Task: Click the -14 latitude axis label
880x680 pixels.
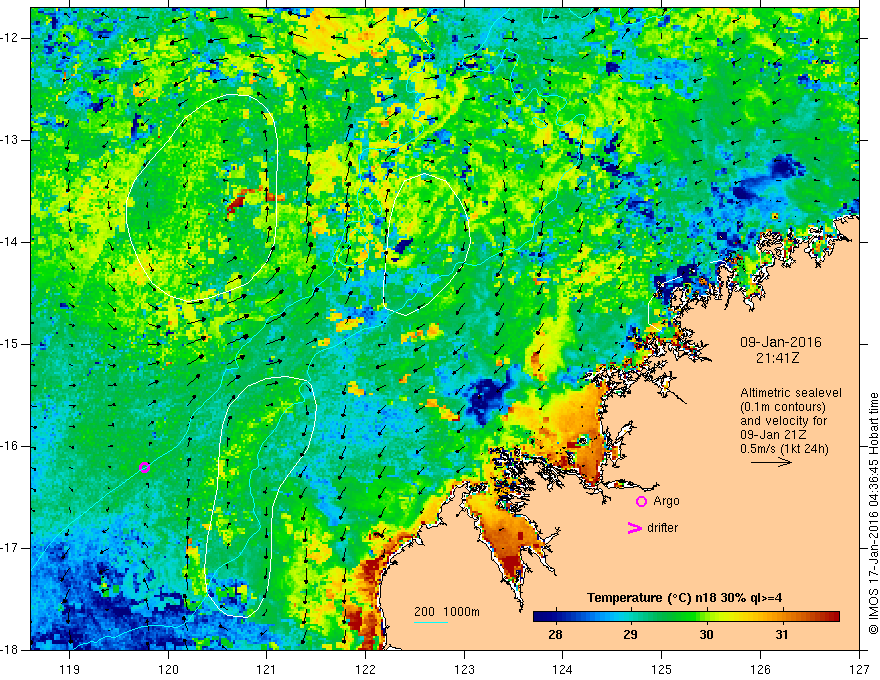Action: pyautogui.click(x=10, y=242)
